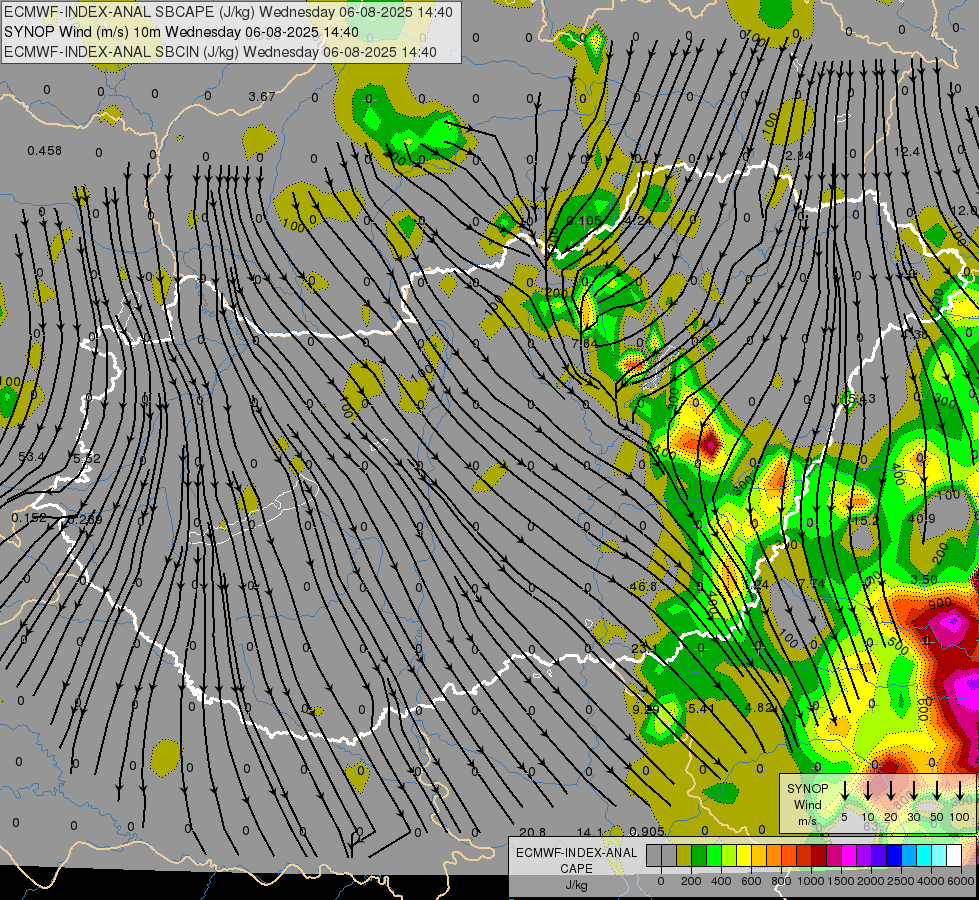Click the map value 5.43
979x900 pixels.
pos(862,398)
